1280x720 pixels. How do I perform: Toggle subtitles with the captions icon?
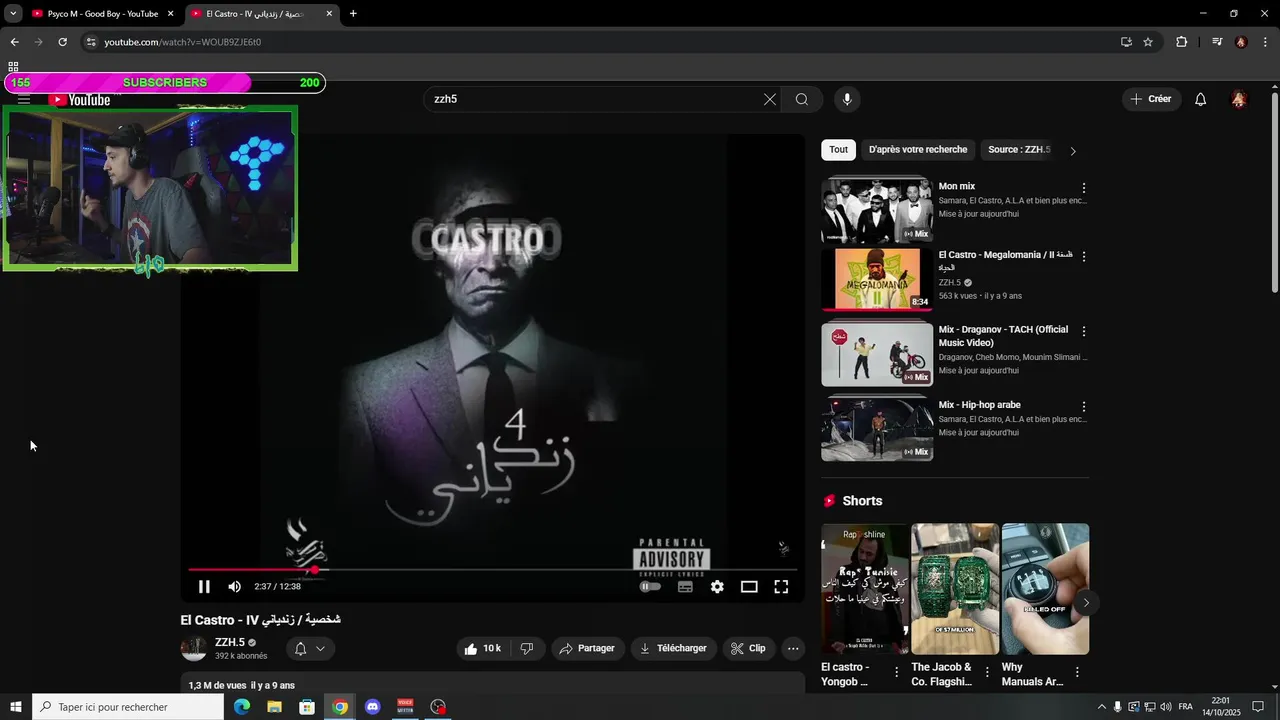pos(685,587)
